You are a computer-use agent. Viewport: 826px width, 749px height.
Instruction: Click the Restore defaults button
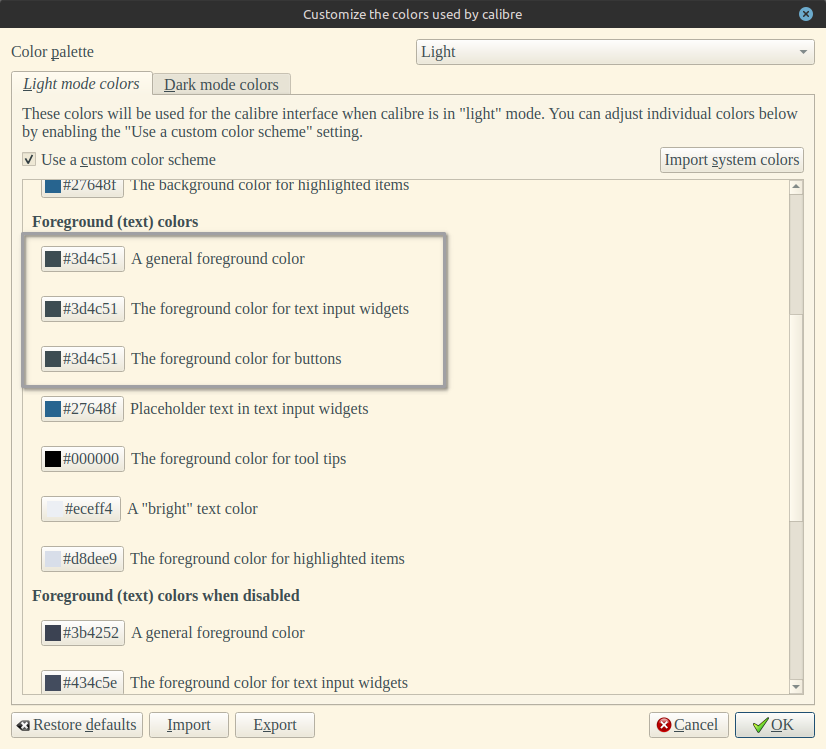pos(77,725)
